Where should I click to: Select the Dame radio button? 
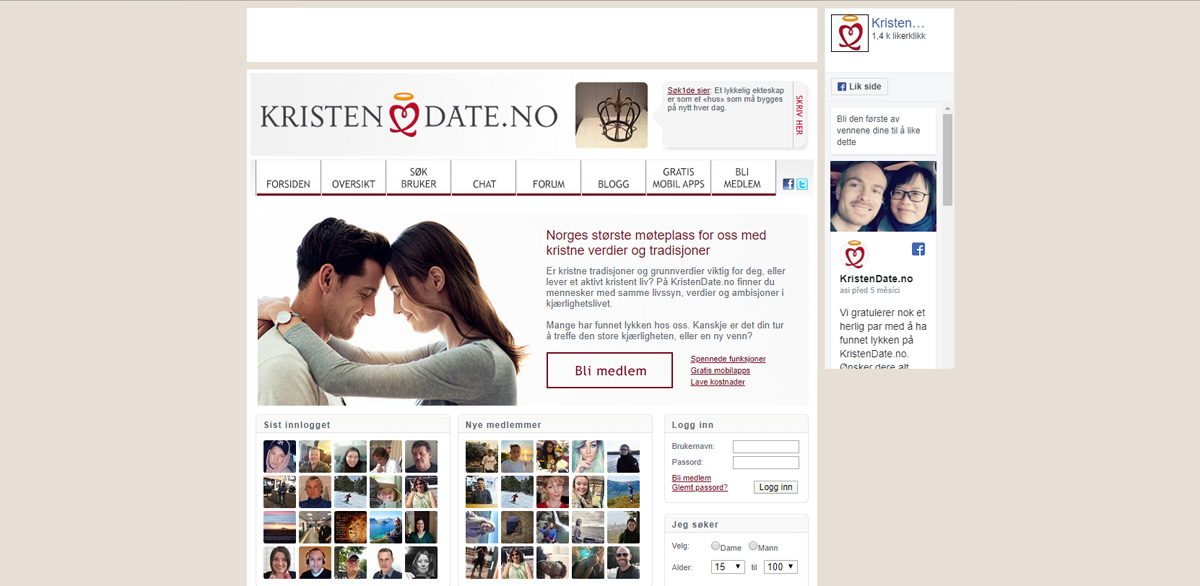click(714, 546)
